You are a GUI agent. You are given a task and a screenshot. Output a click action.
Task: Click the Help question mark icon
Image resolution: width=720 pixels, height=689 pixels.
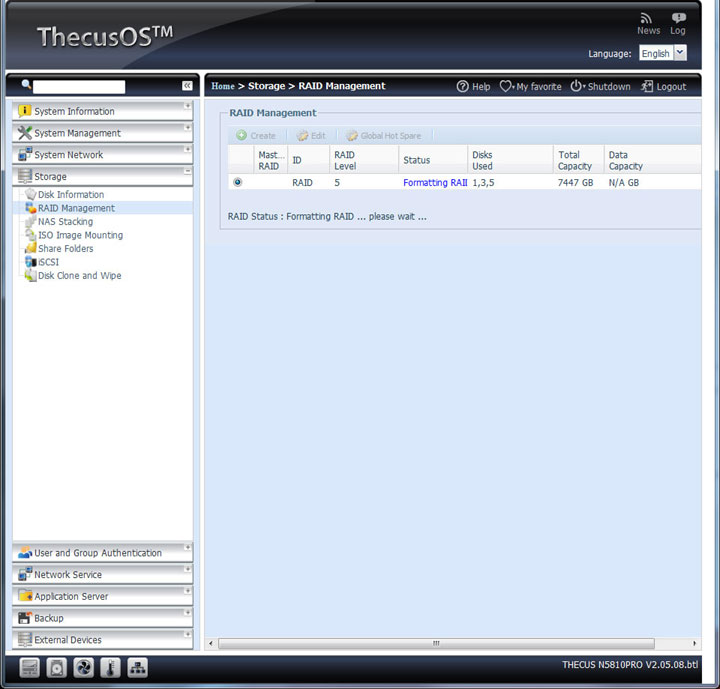point(462,86)
